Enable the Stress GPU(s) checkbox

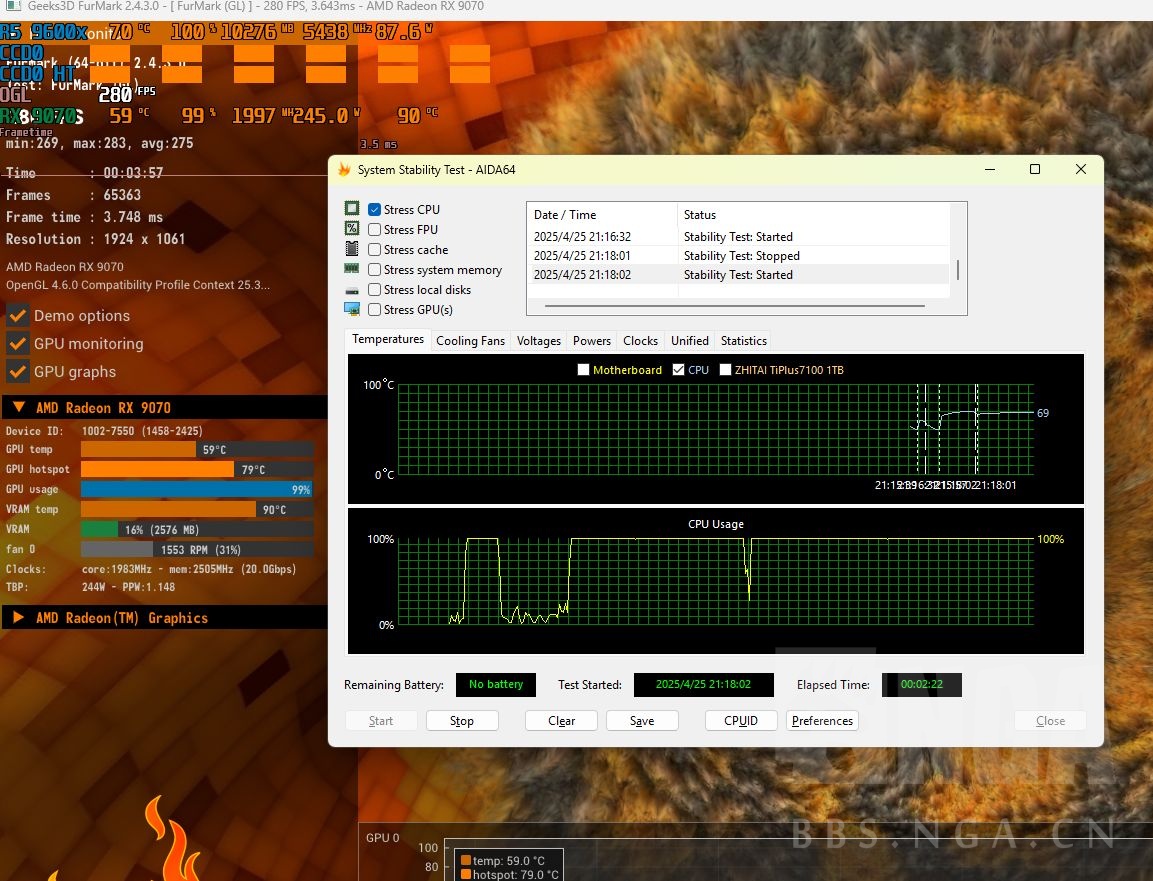click(373, 309)
